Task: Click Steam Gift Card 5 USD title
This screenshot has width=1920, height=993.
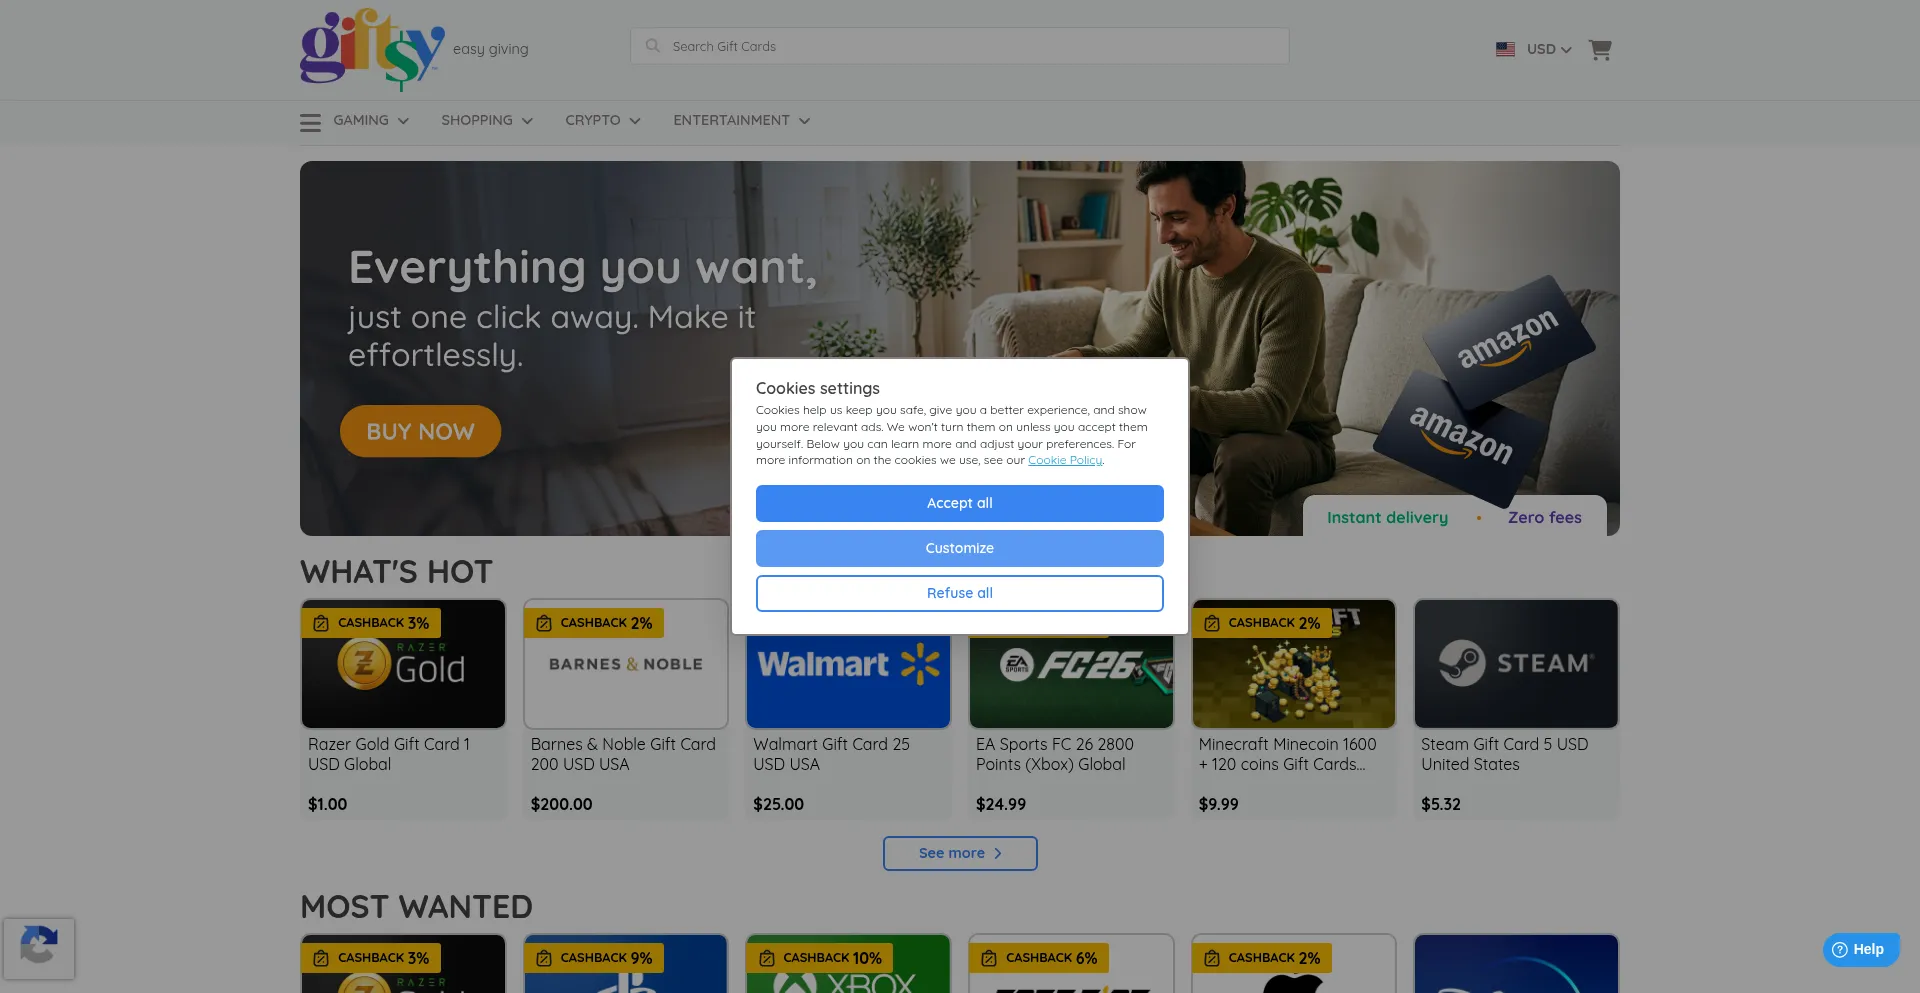Action: click(x=1504, y=754)
